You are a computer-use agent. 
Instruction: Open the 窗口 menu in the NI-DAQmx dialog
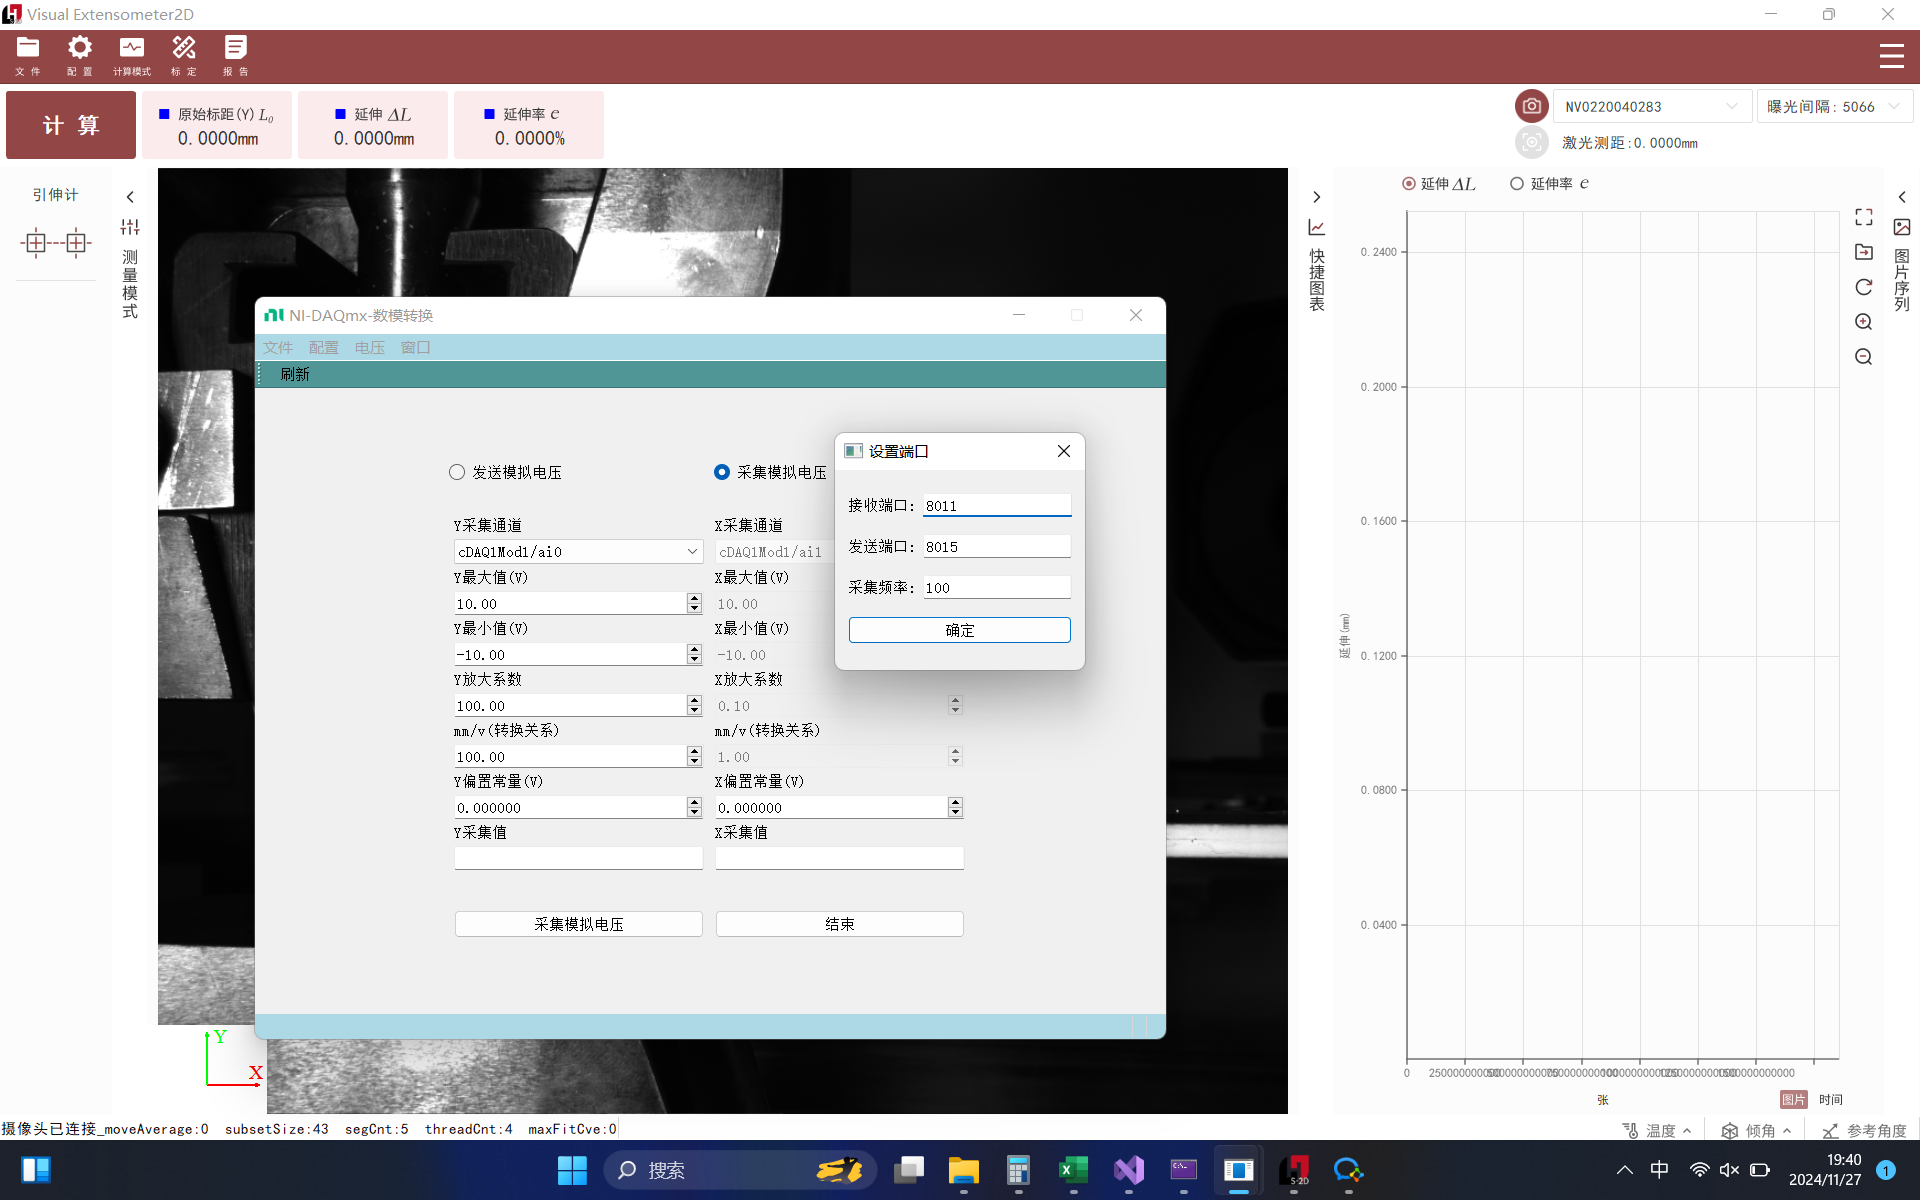pyautogui.click(x=415, y=347)
